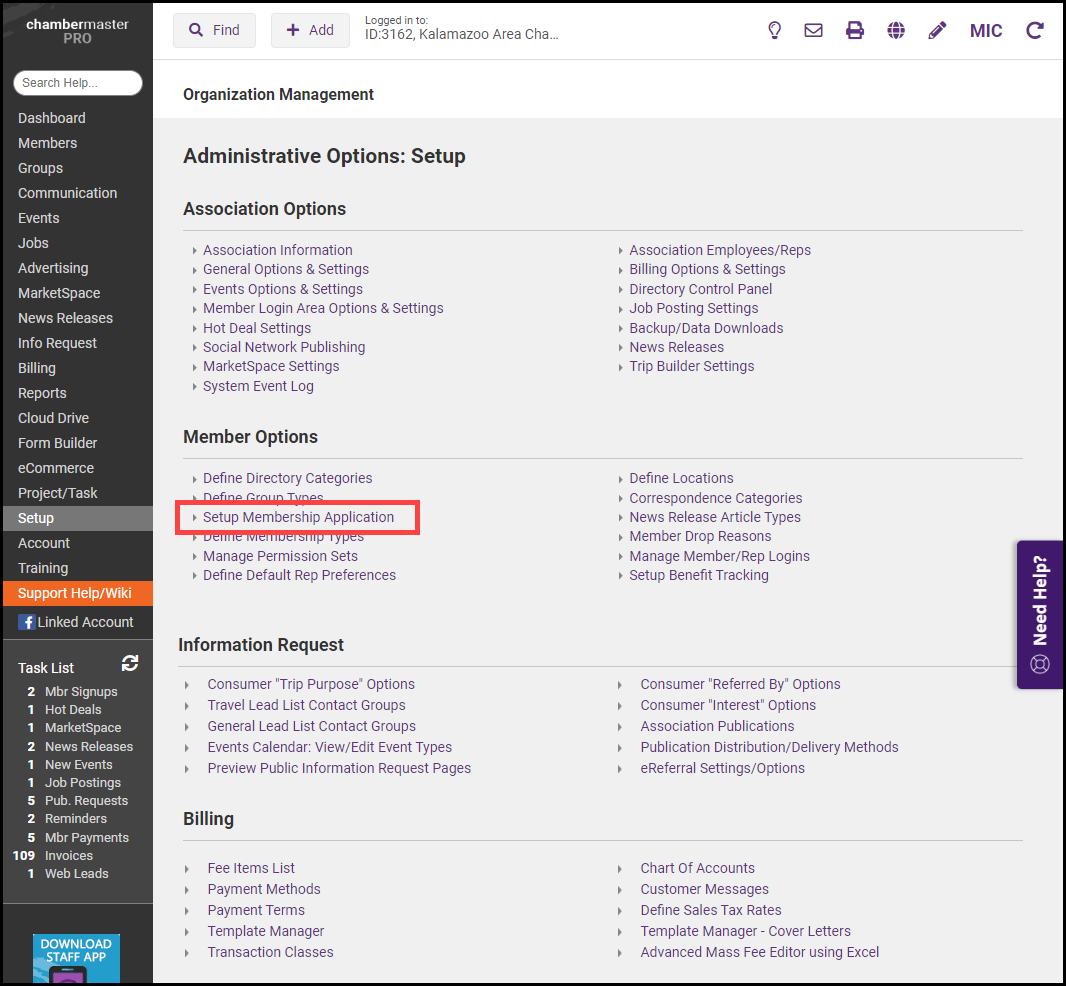The width and height of the screenshot is (1066, 986).
Task: Open the Find search button
Action: (x=214, y=31)
